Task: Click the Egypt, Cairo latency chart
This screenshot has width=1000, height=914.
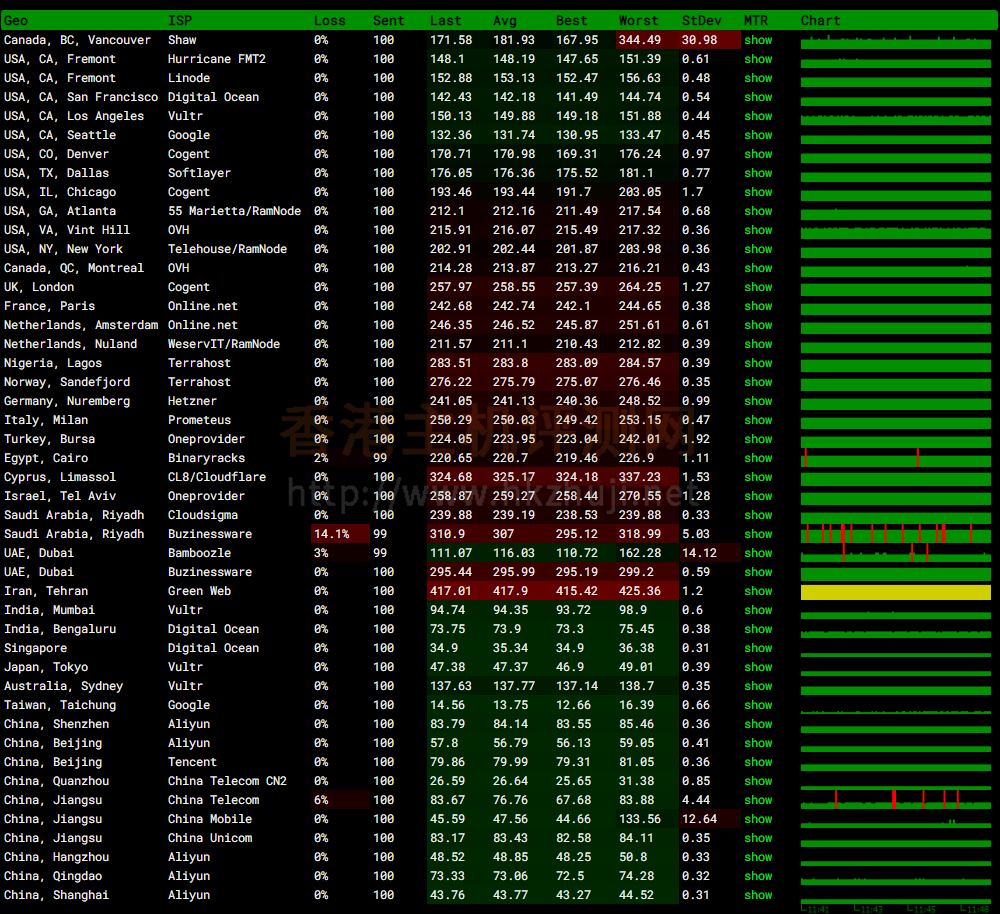Action: (895, 458)
